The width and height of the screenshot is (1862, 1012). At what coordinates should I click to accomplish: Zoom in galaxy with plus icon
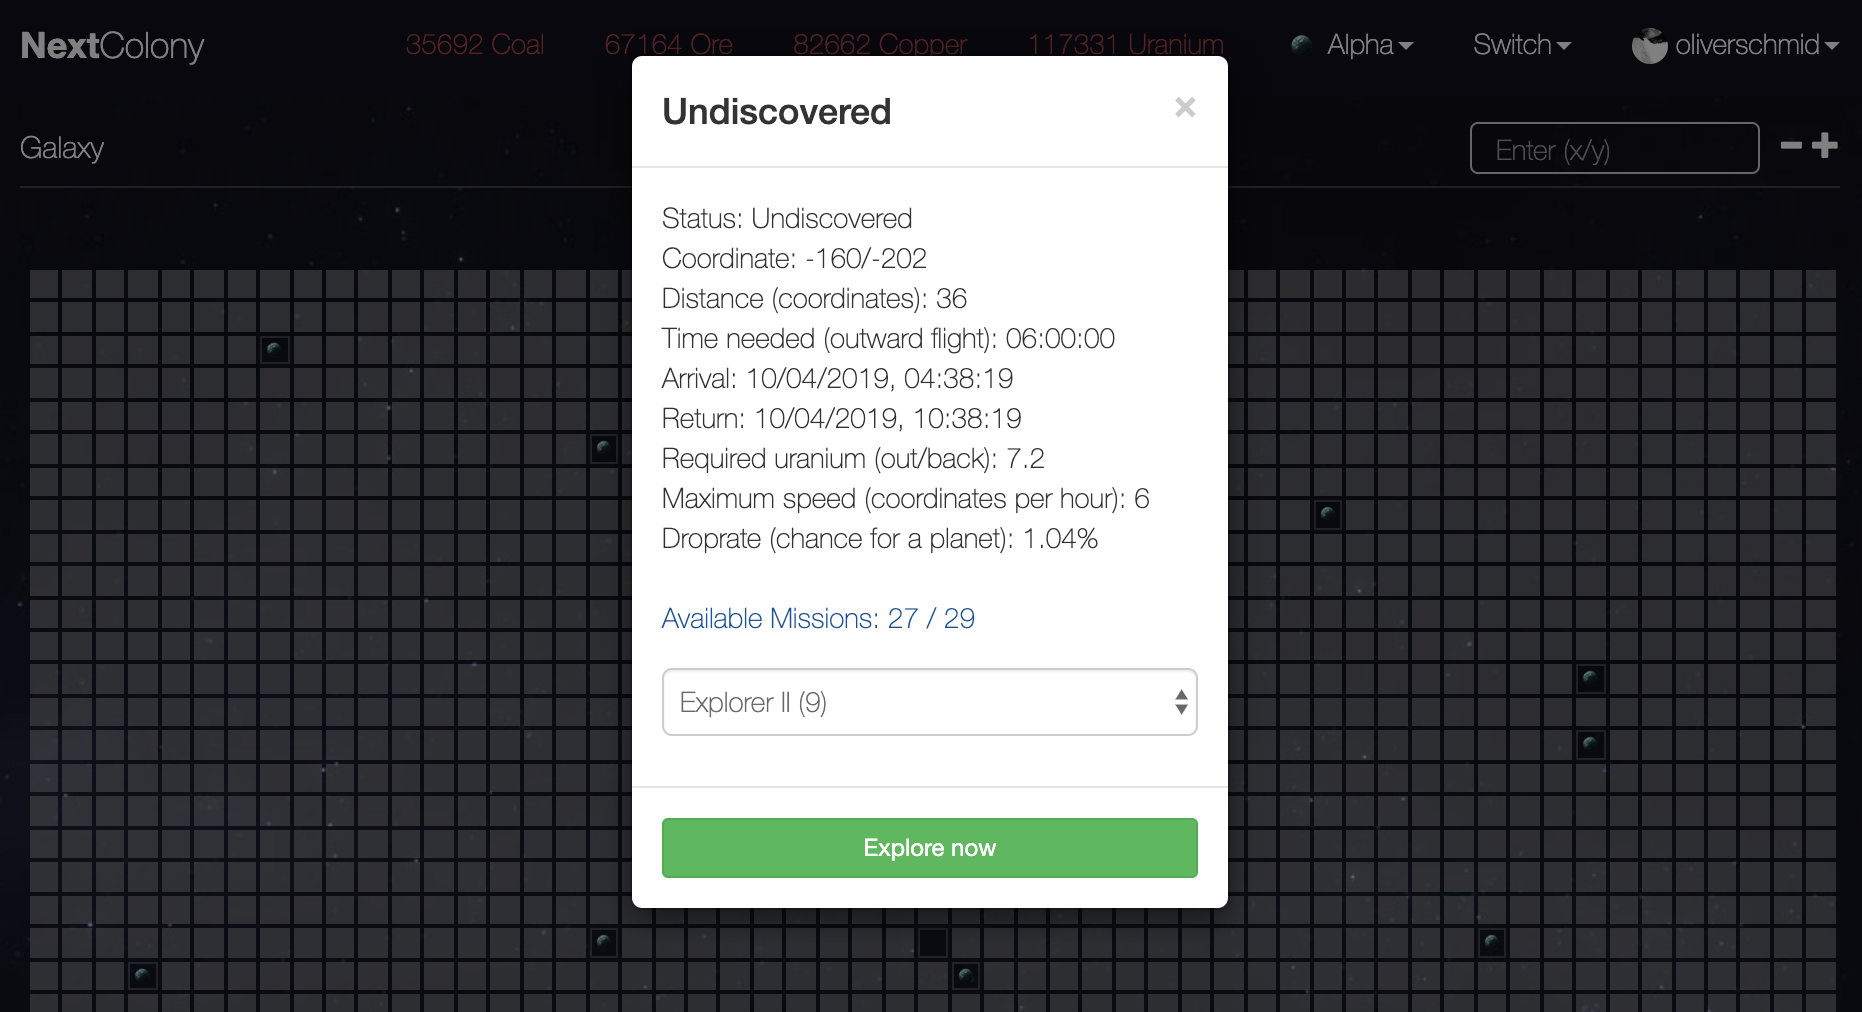click(1825, 146)
